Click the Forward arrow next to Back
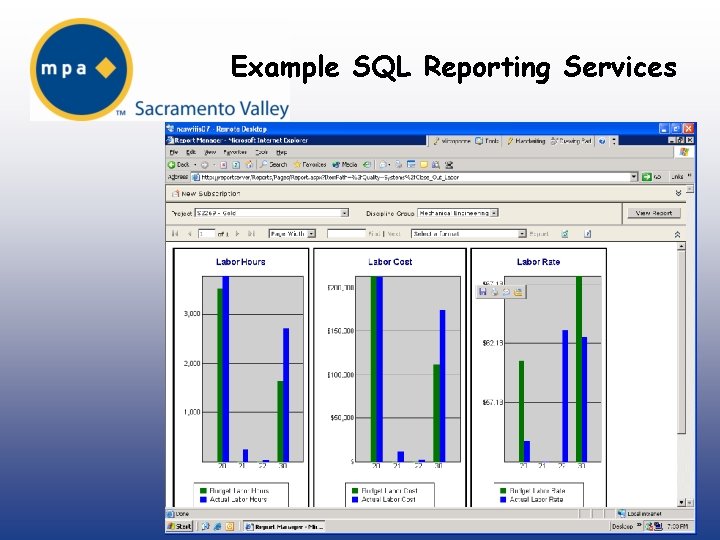Image resolution: width=720 pixels, height=540 pixels. pyautogui.click(x=205, y=164)
